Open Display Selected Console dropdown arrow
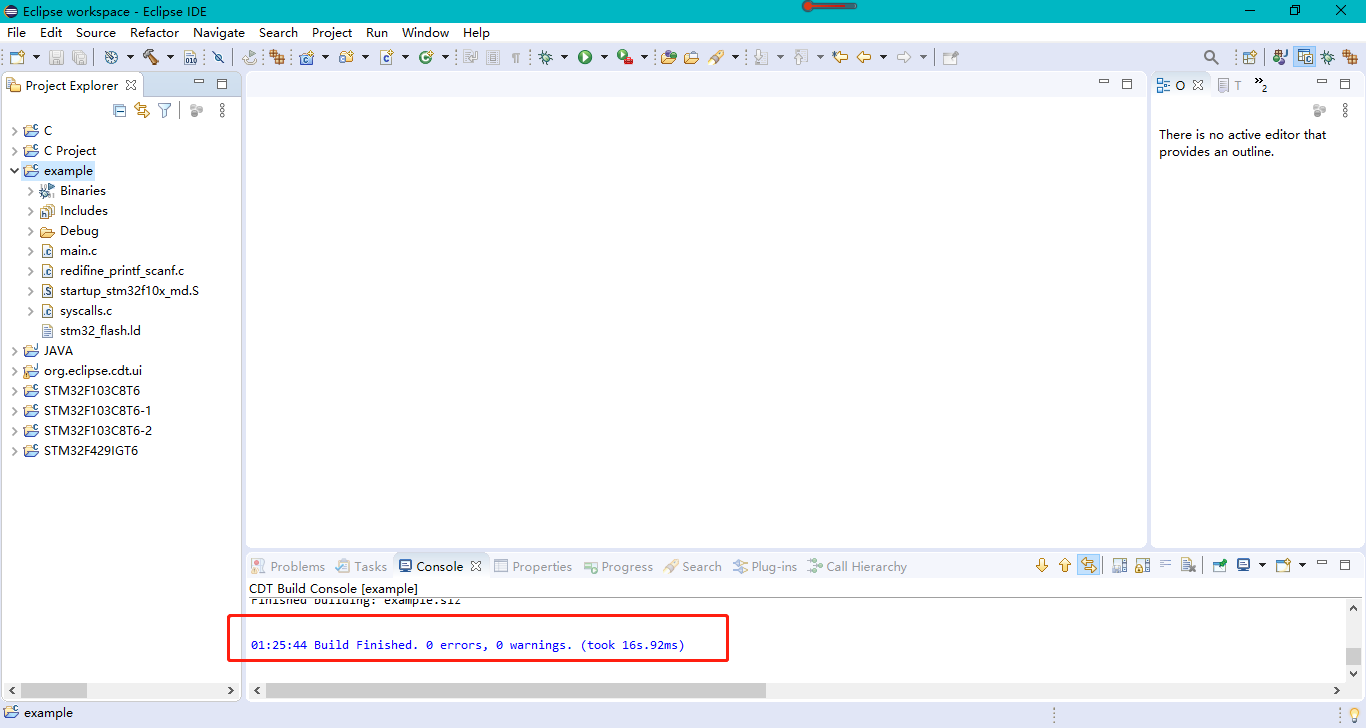 click(x=1262, y=565)
